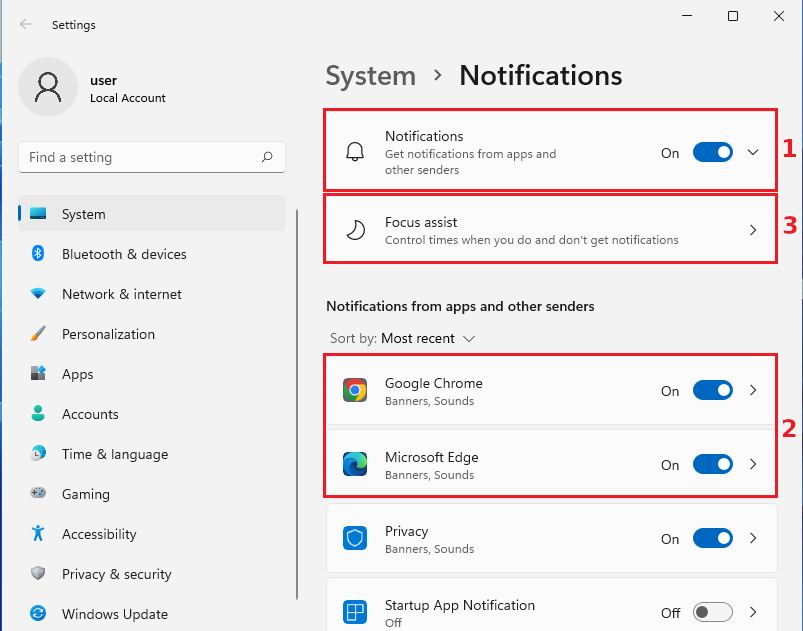The height and width of the screenshot is (631, 803).
Task: Click the Privacy shield app icon in list
Action: (355, 538)
